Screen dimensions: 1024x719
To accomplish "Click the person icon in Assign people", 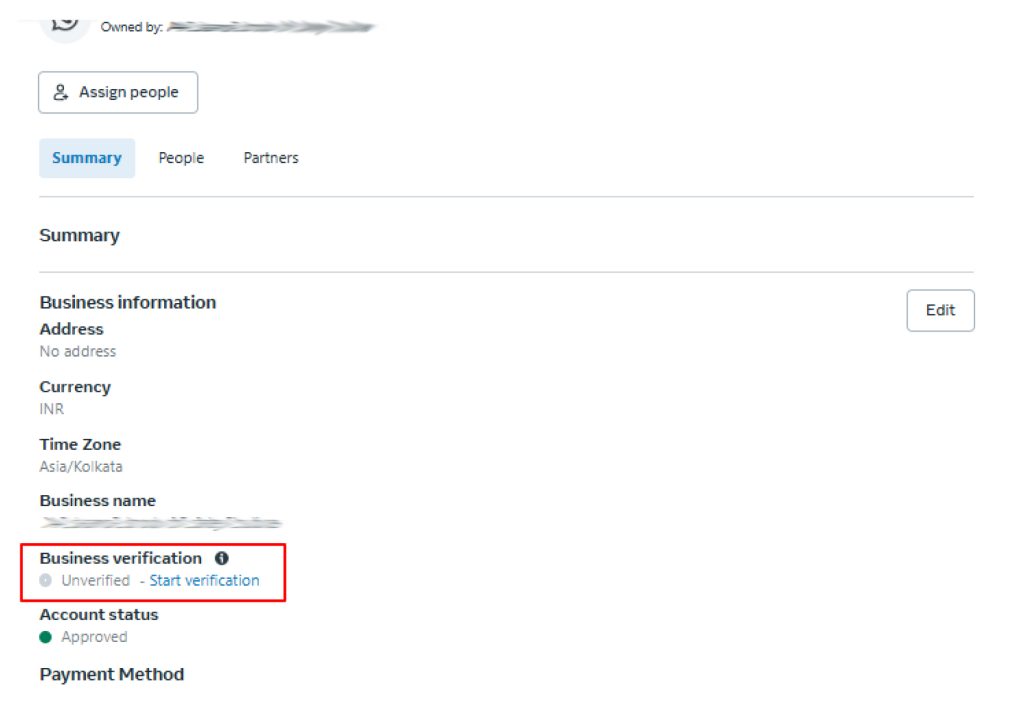I will pyautogui.click(x=60, y=93).
